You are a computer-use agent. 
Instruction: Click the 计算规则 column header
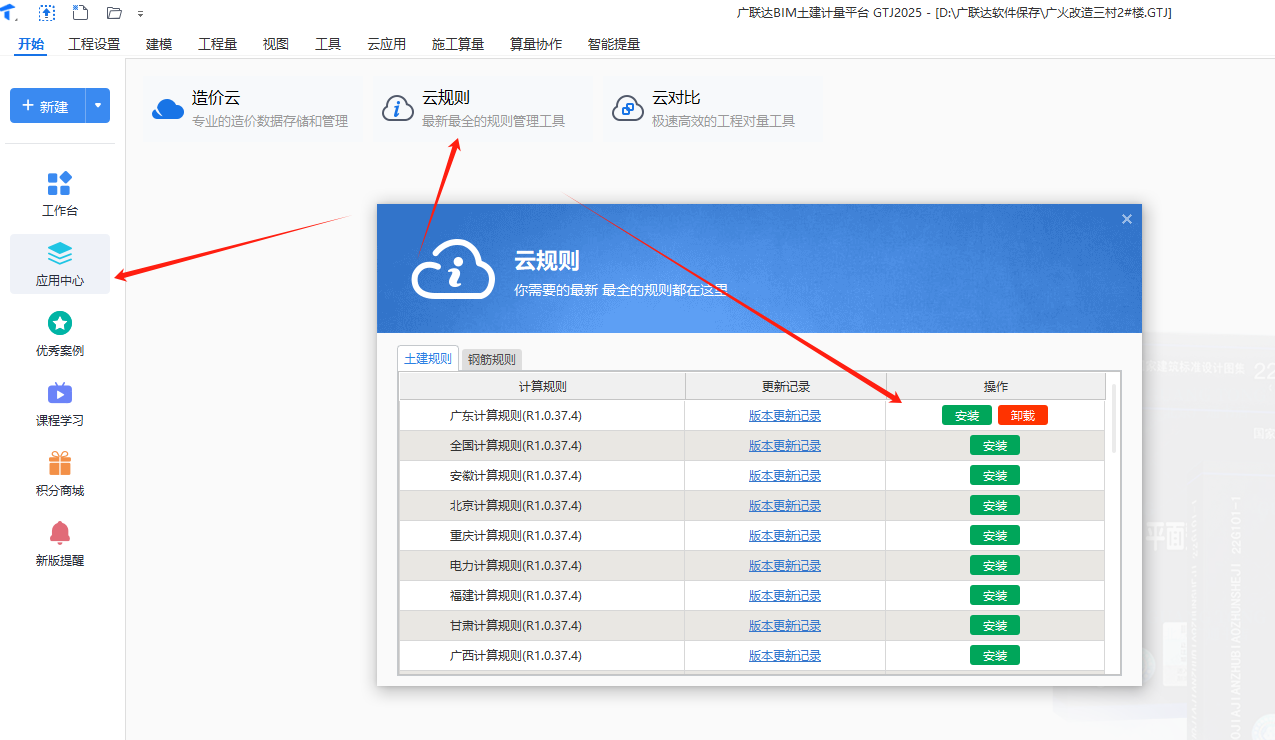pyautogui.click(x=542, y=386)
